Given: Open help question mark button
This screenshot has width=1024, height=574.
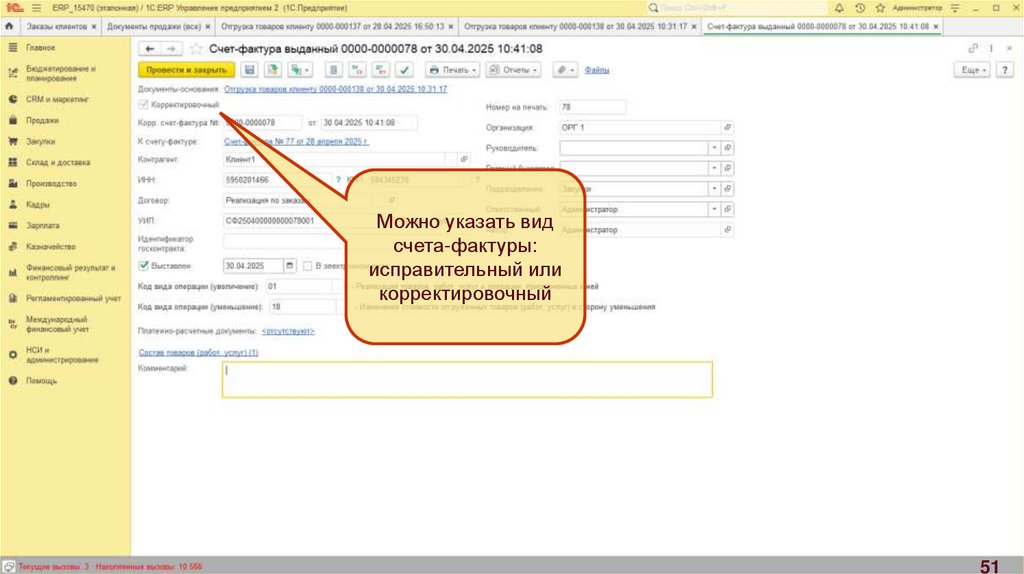Looking at the screenshot, I should [x=1004, y=70].
